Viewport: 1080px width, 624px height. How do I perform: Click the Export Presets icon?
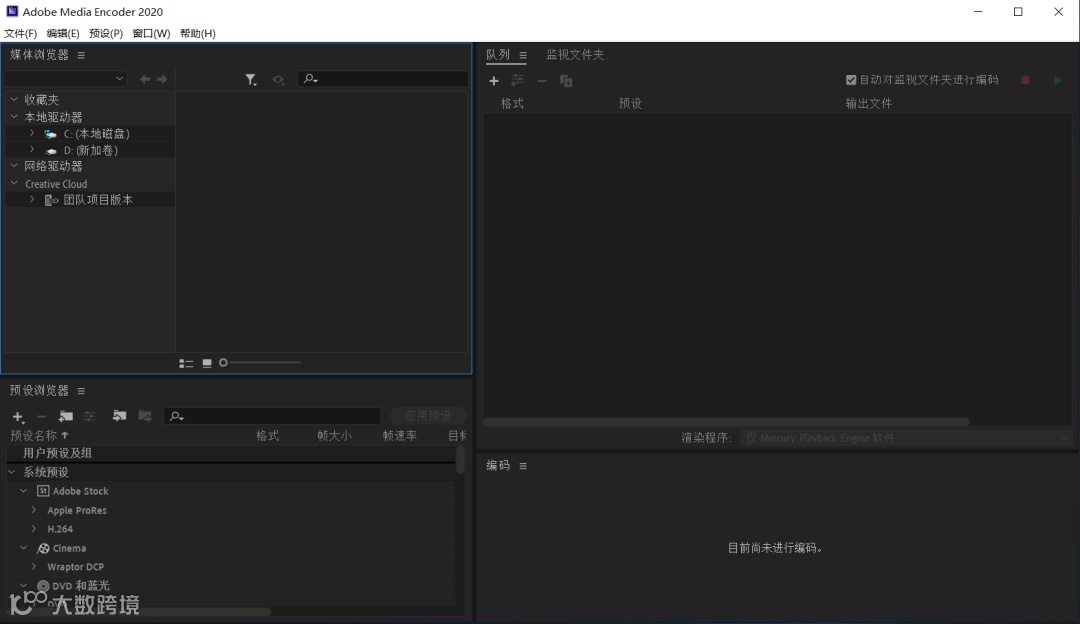(x=145, y=416)
